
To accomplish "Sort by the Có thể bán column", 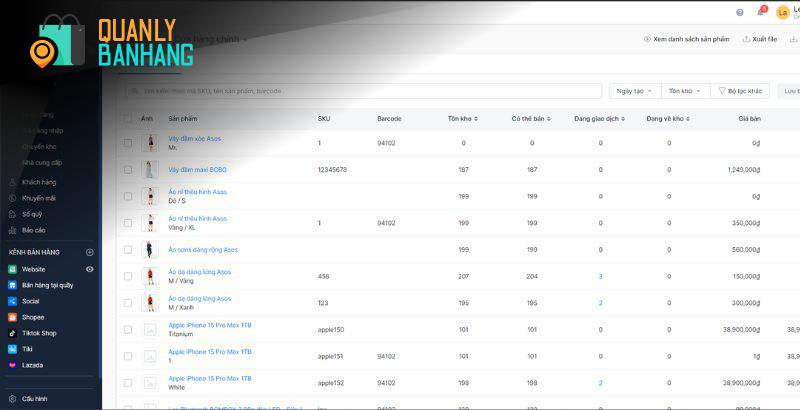I will (531, 119).
